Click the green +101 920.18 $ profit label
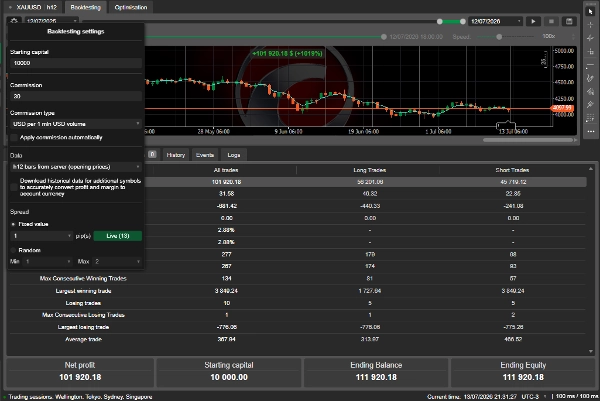 (x=287, y=54)
